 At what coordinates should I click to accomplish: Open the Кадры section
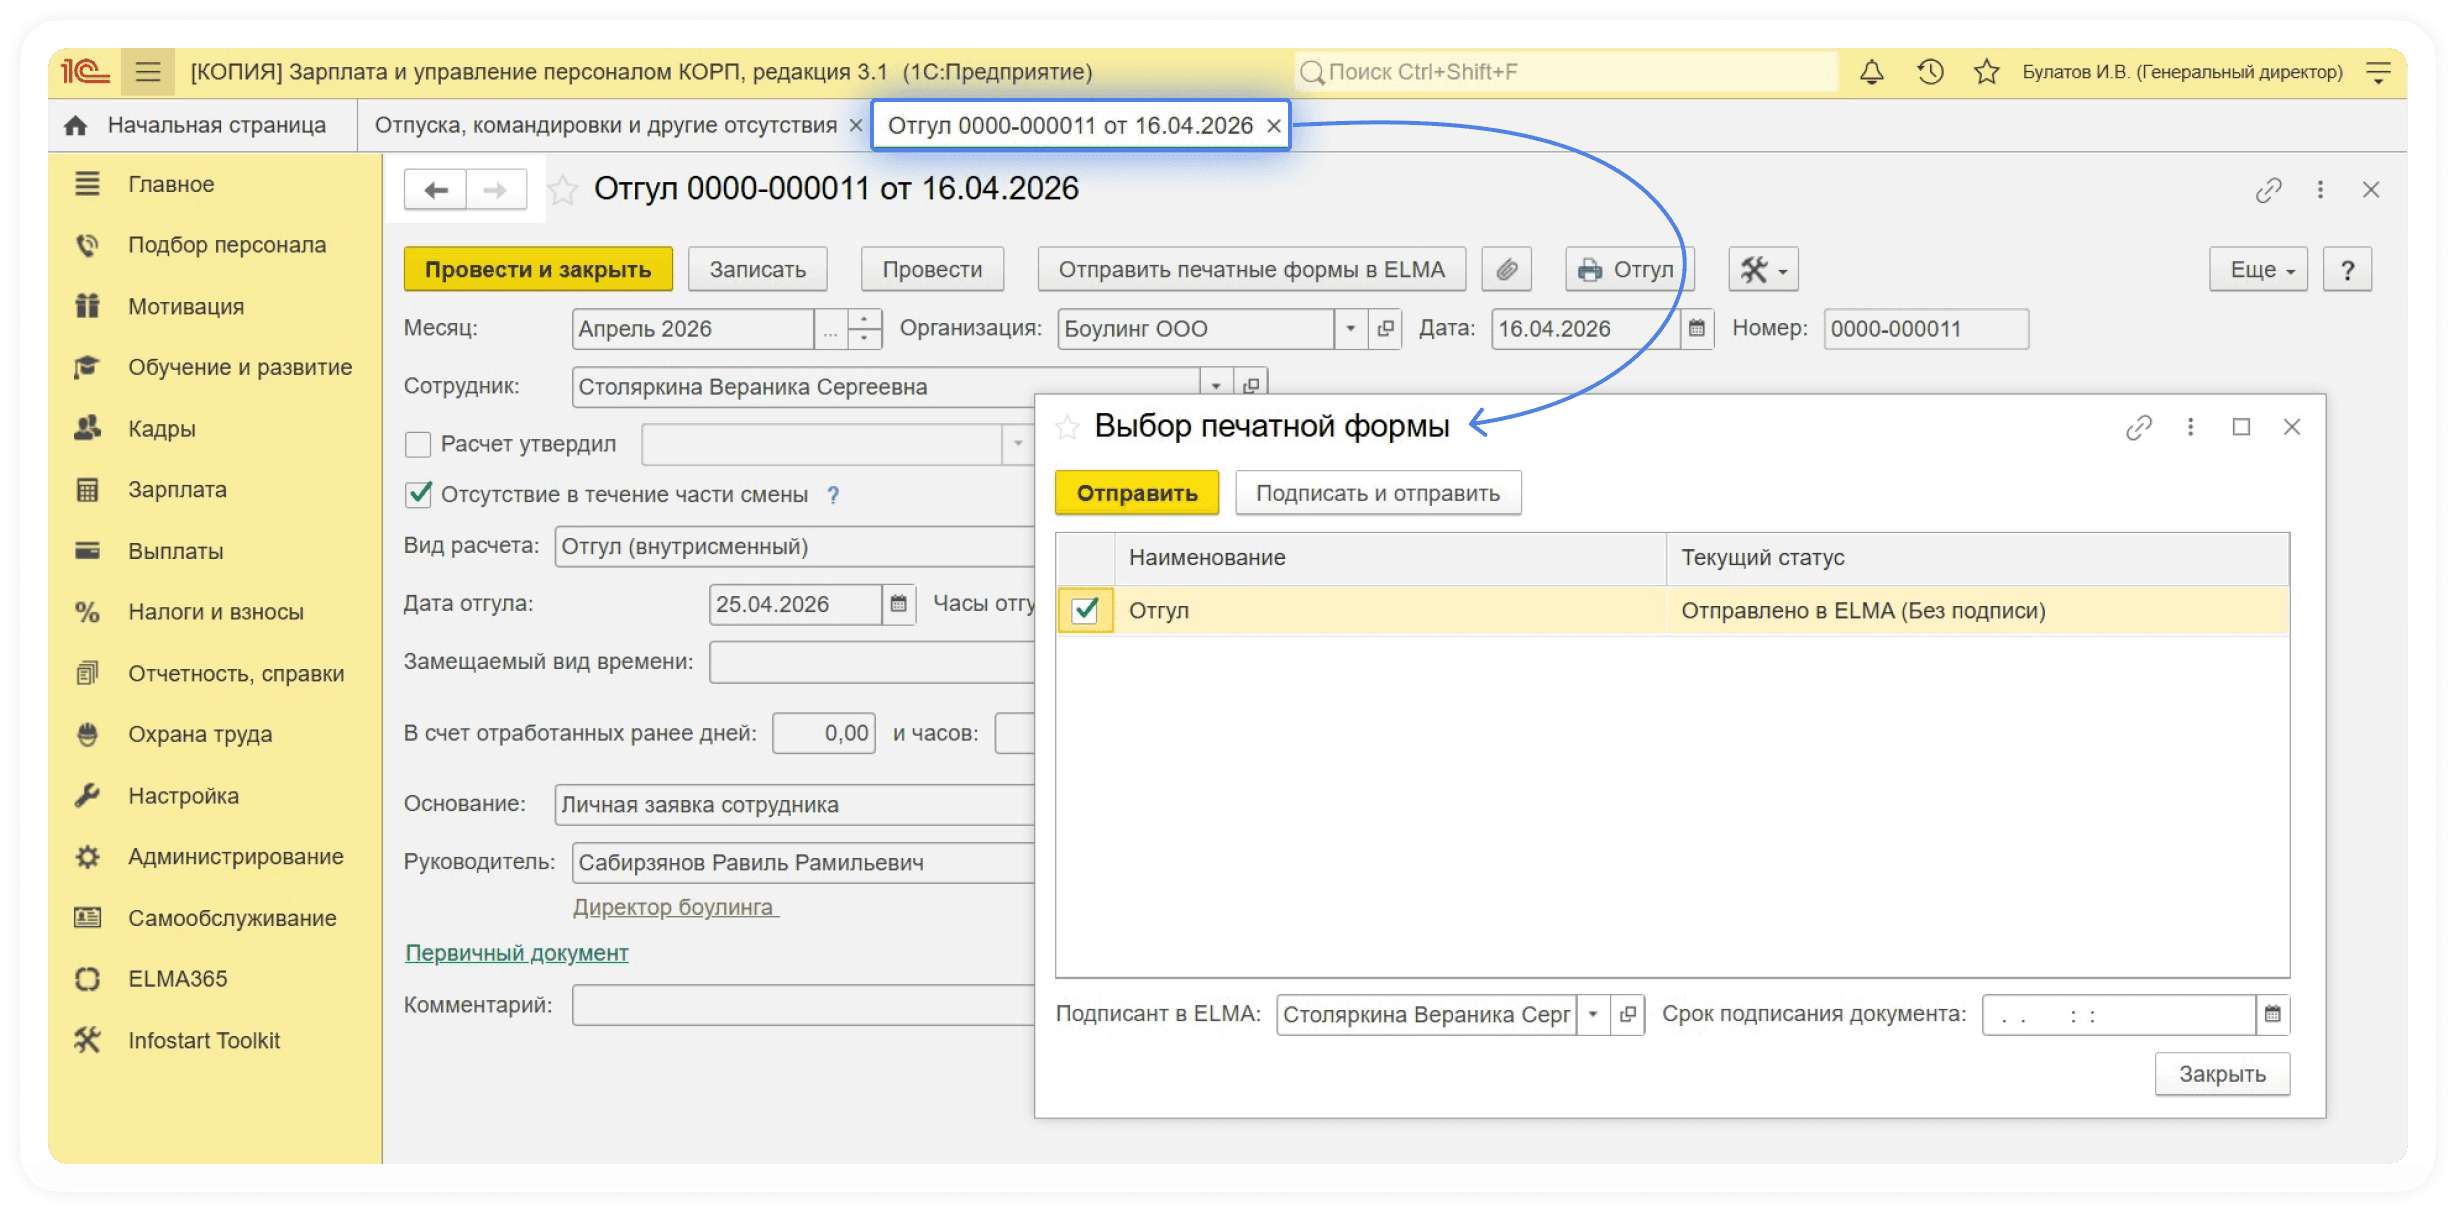[162, 429]
